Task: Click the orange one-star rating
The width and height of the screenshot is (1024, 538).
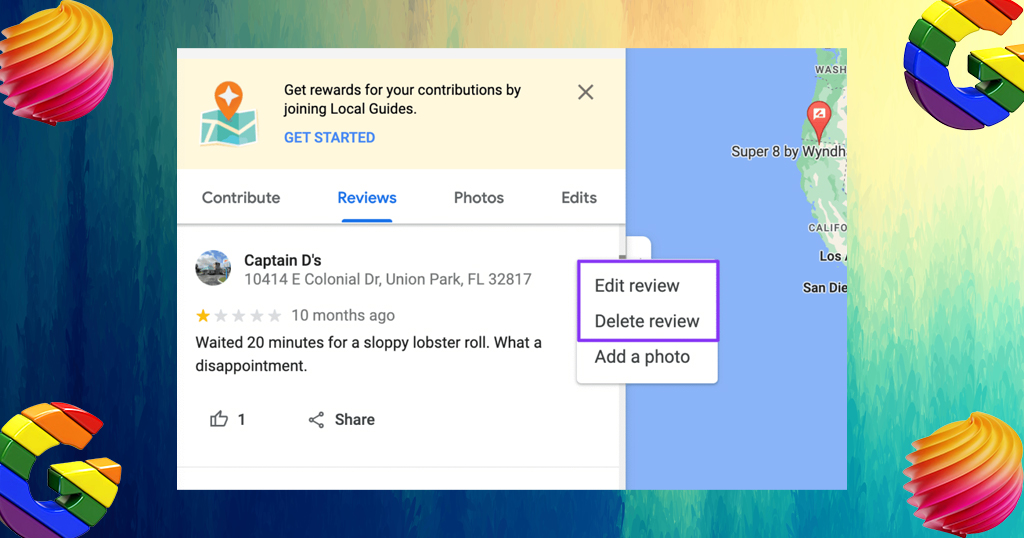Action: (203, 316)
